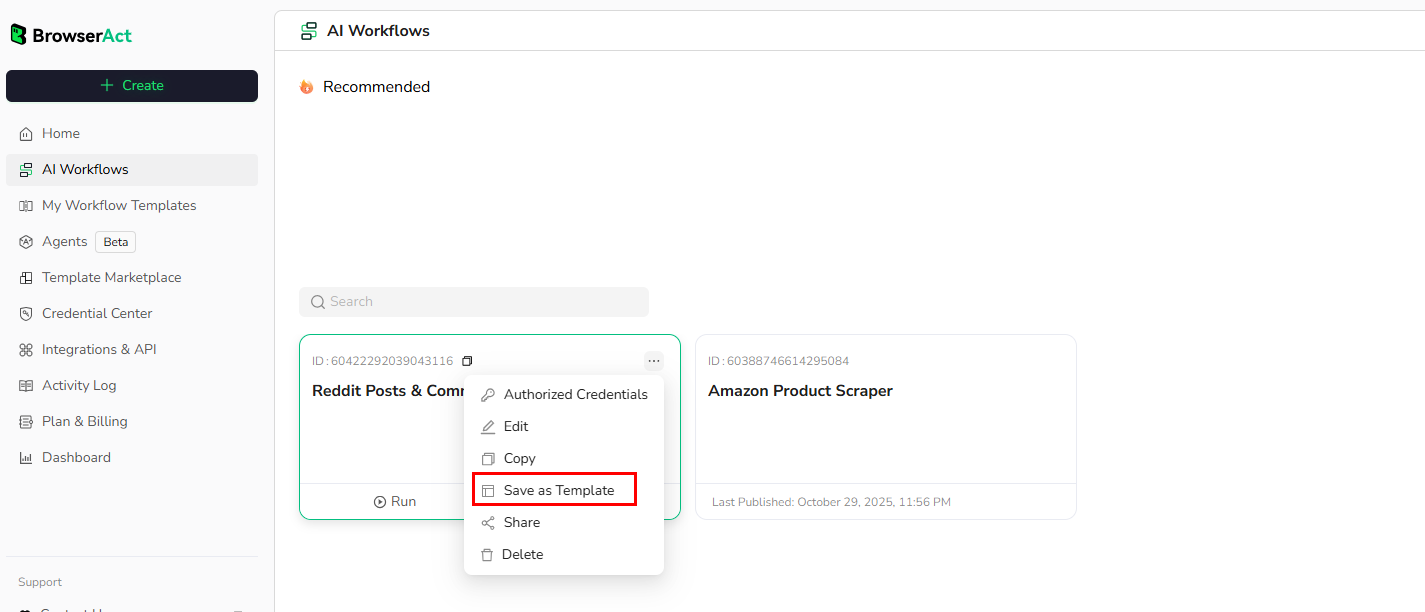
Task: Choose Edit in the context menu
Action: [516, 427]
